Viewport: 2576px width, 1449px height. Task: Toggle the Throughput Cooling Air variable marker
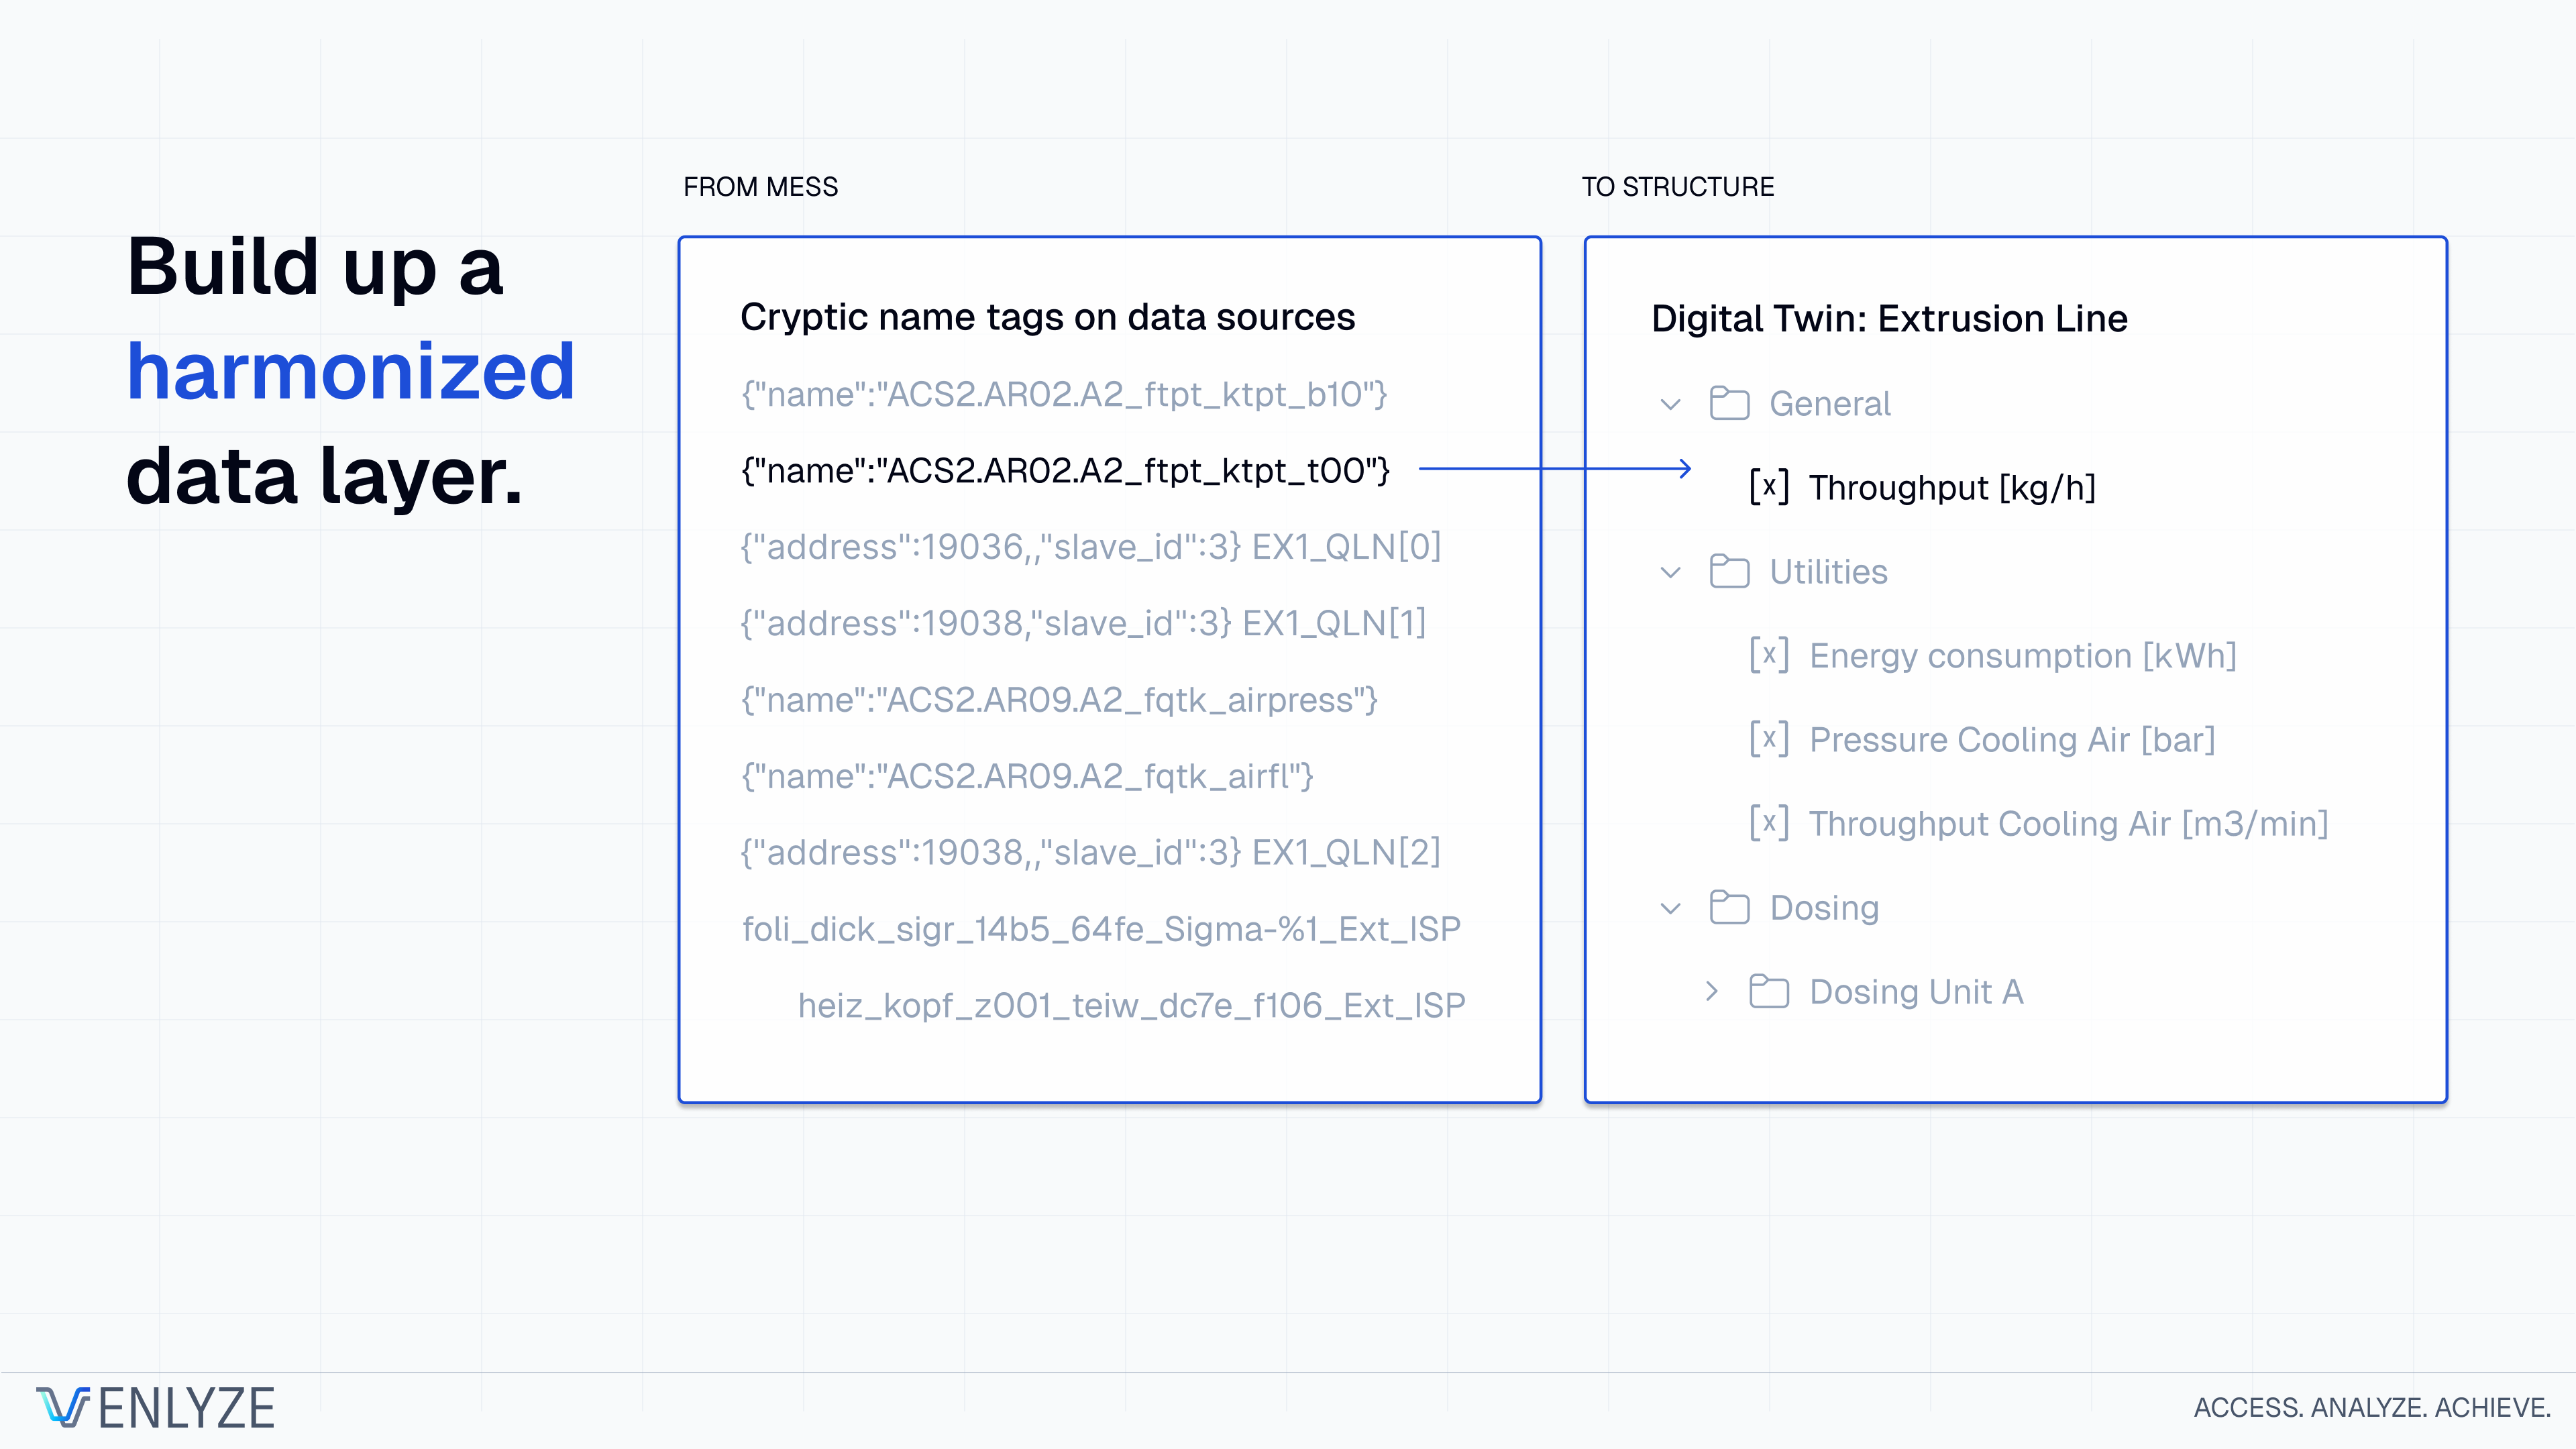click(x=1768, y=823)
